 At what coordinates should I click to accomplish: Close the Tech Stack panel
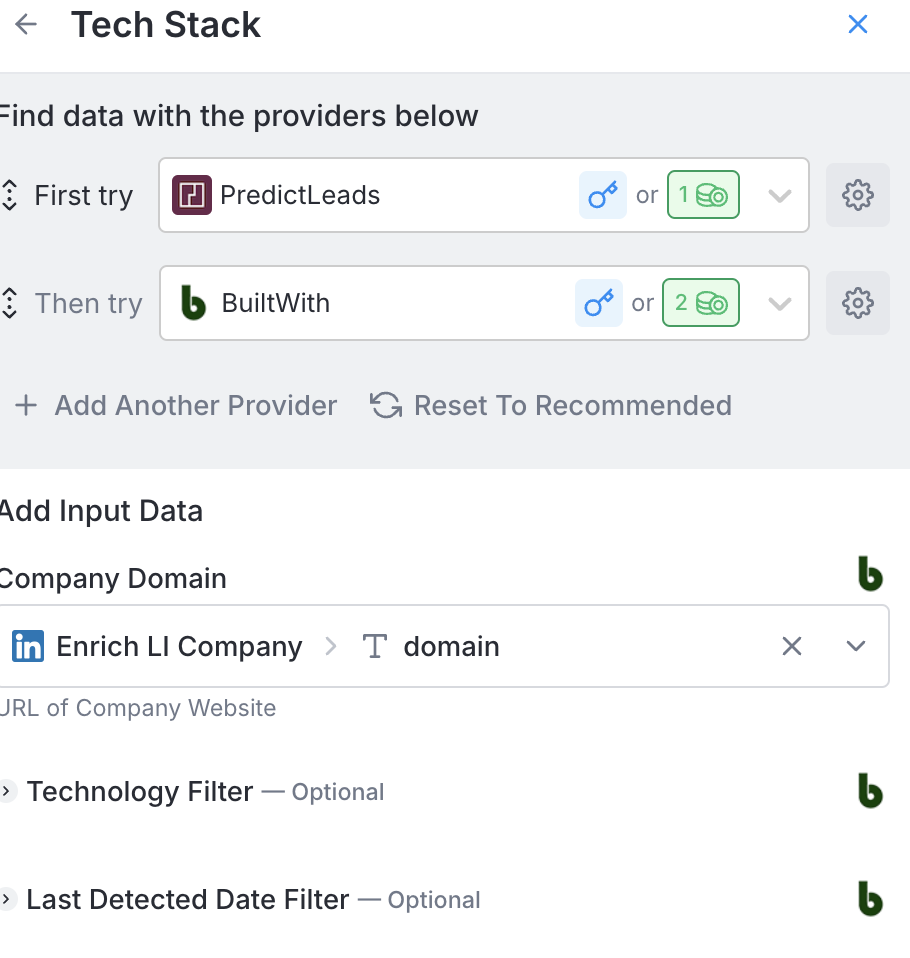click(x=857, y=25)
